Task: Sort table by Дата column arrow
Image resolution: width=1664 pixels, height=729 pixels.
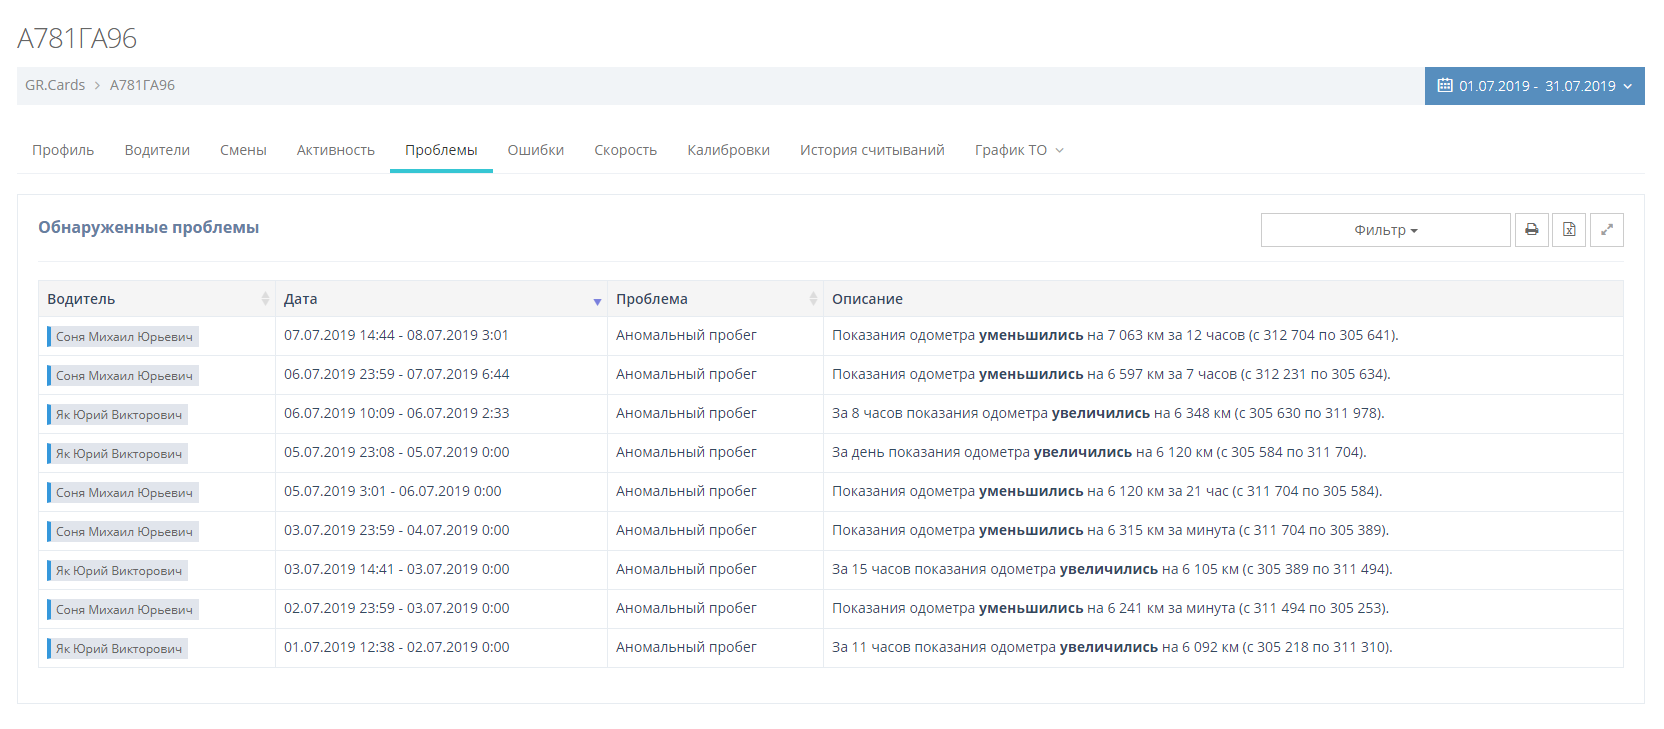Action: pos(597,300)
